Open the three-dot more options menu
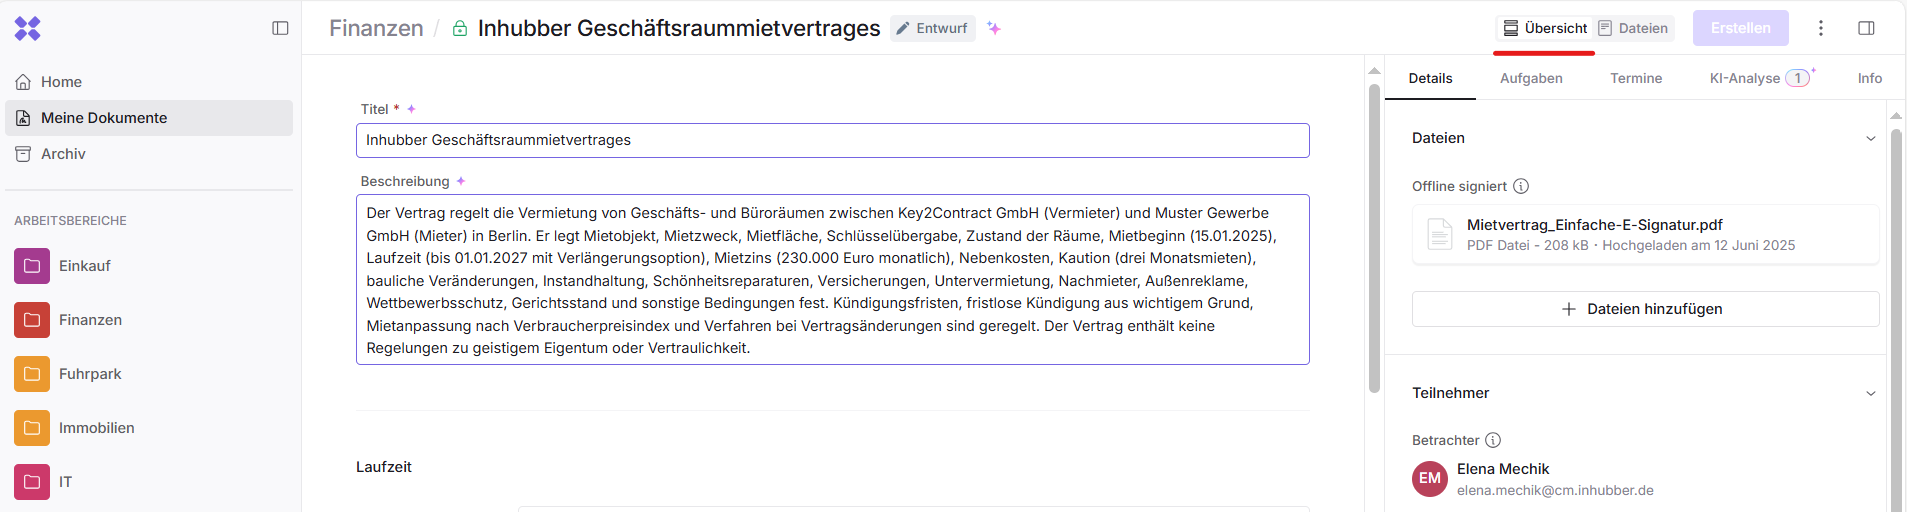 [x=1820, y=28]
